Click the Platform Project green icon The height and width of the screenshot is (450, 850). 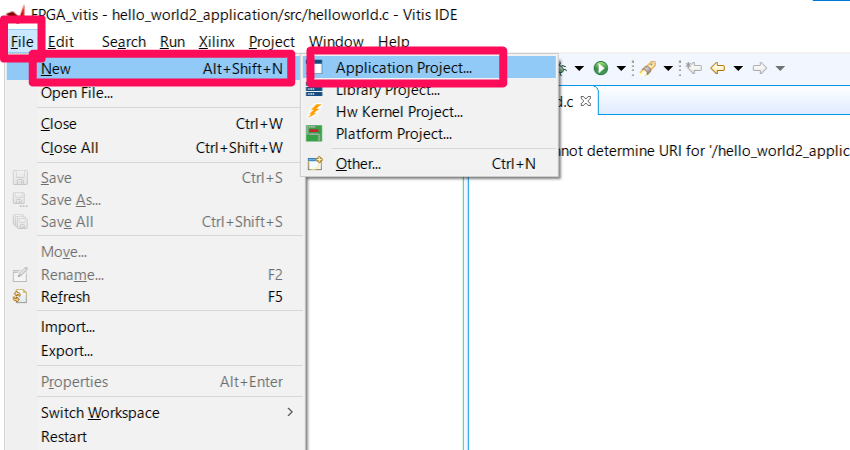click(314, 133)
